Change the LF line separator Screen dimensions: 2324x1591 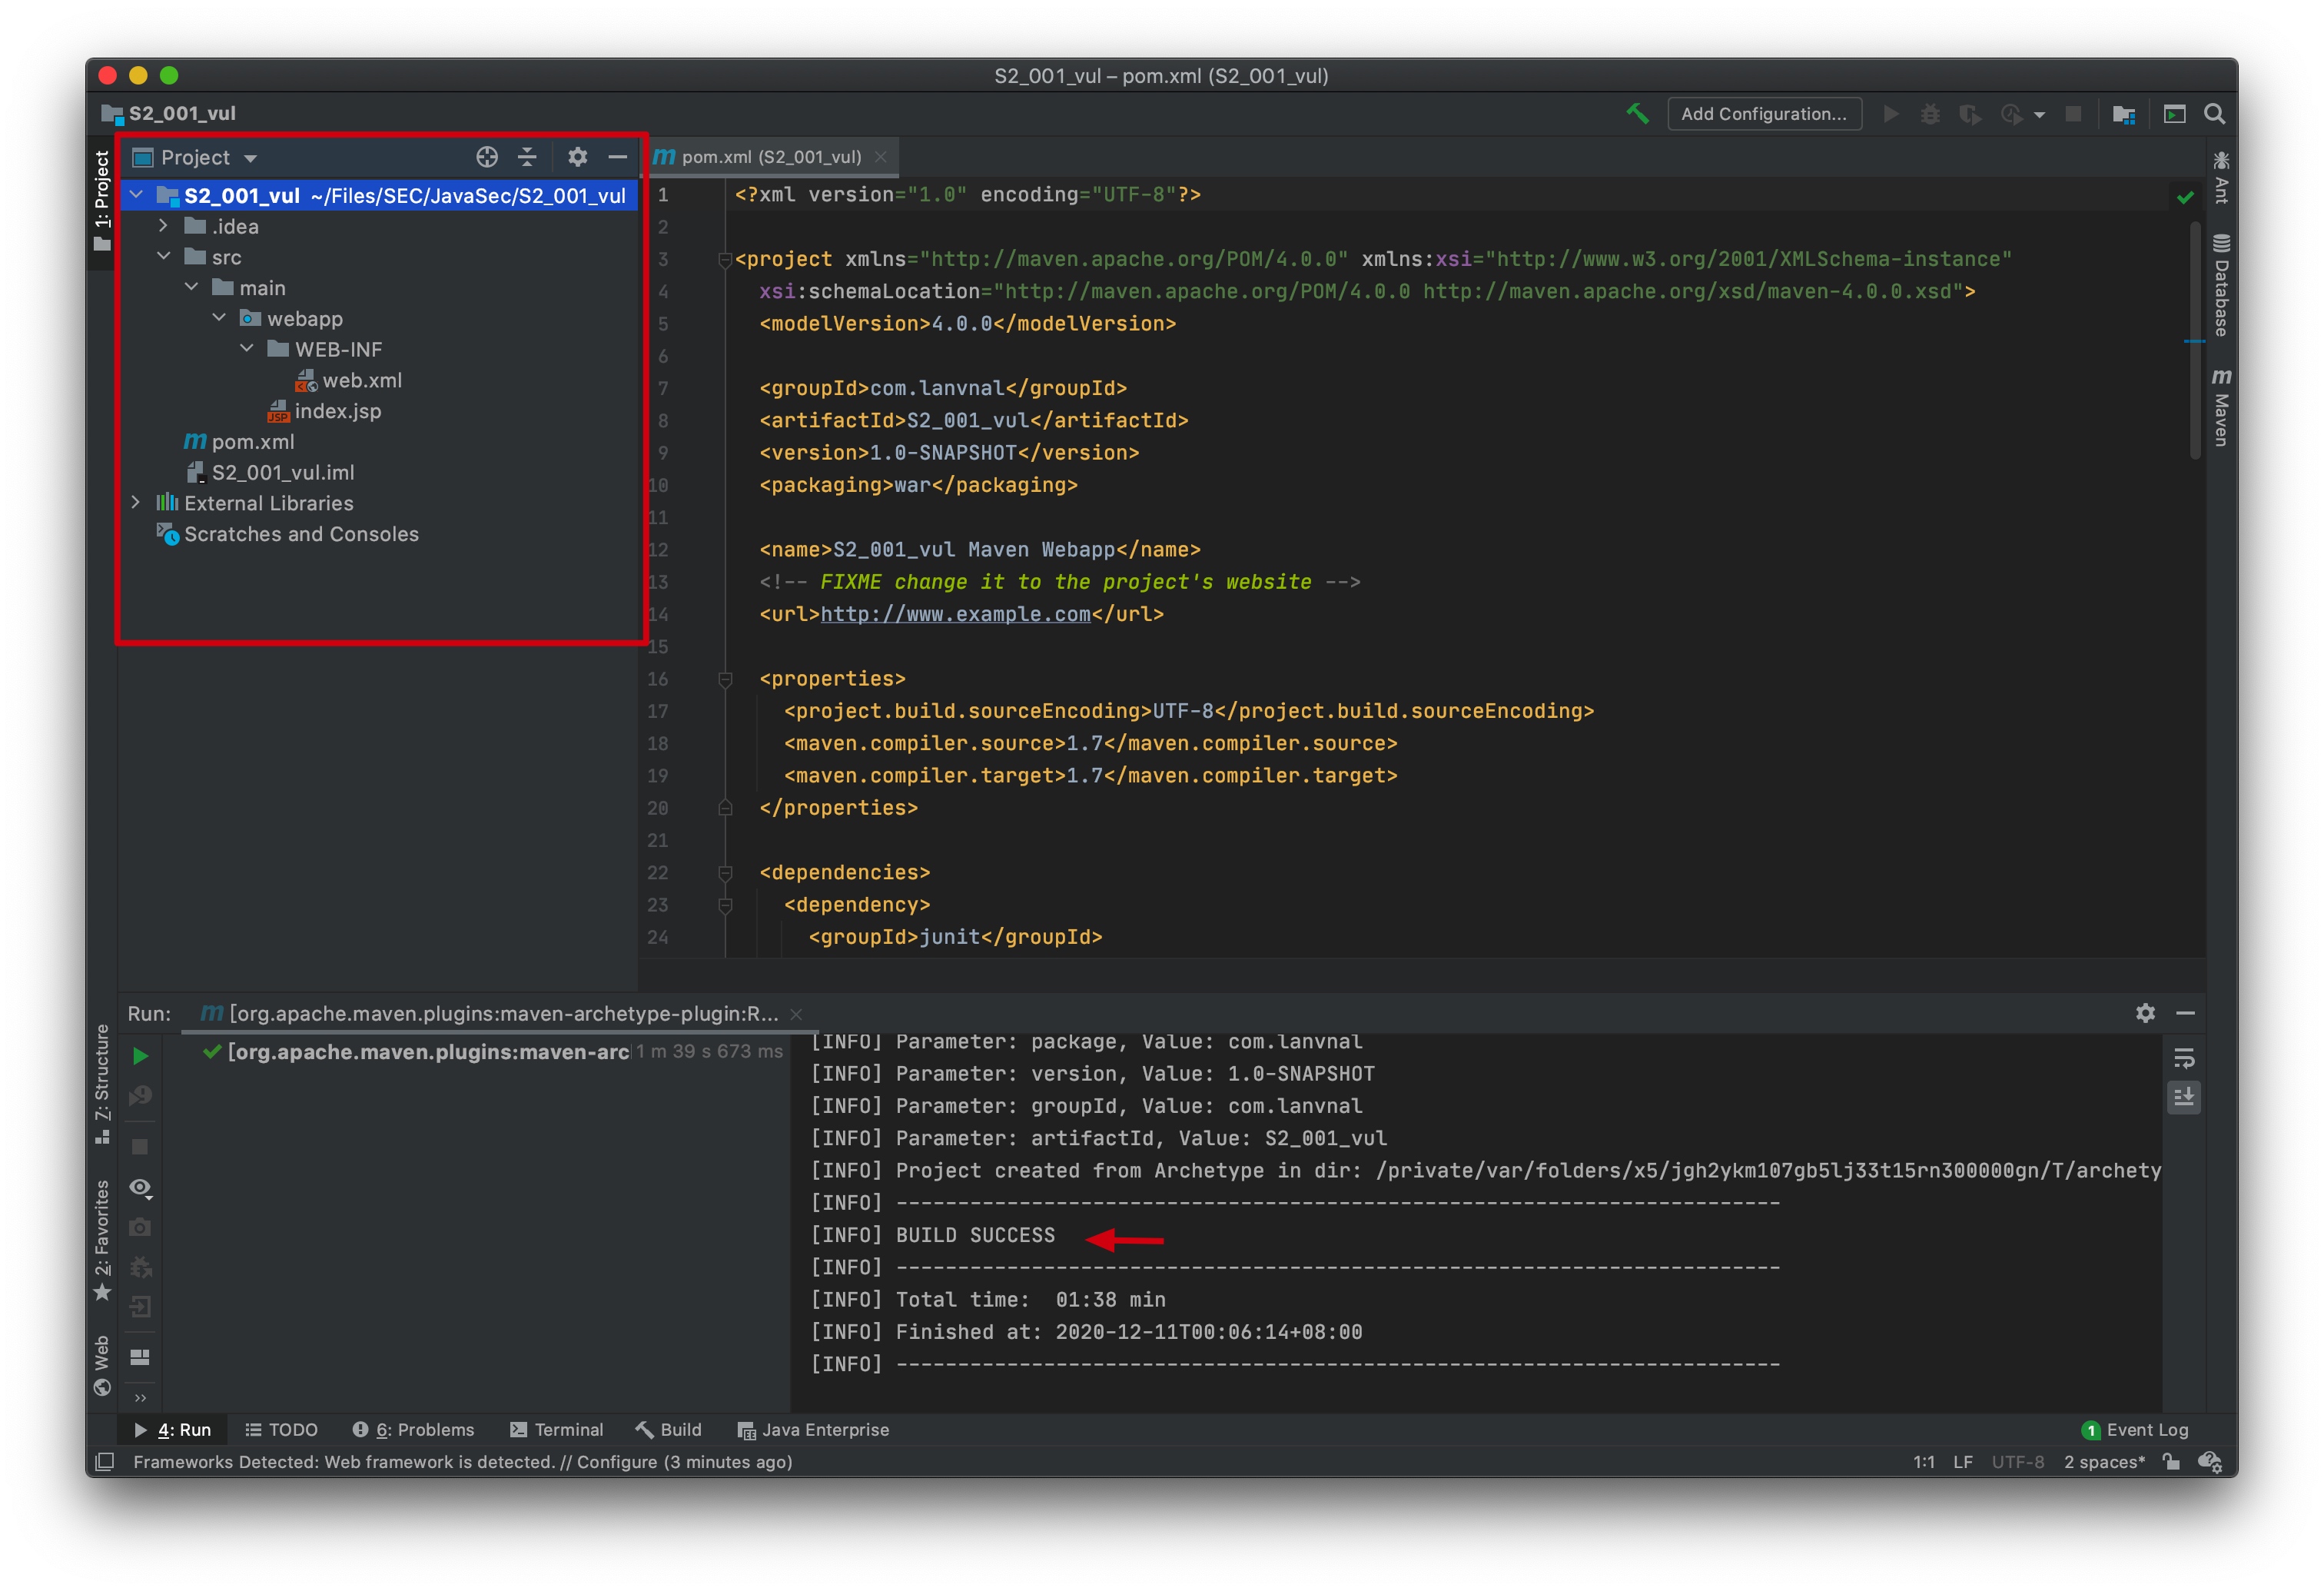1963,1462
